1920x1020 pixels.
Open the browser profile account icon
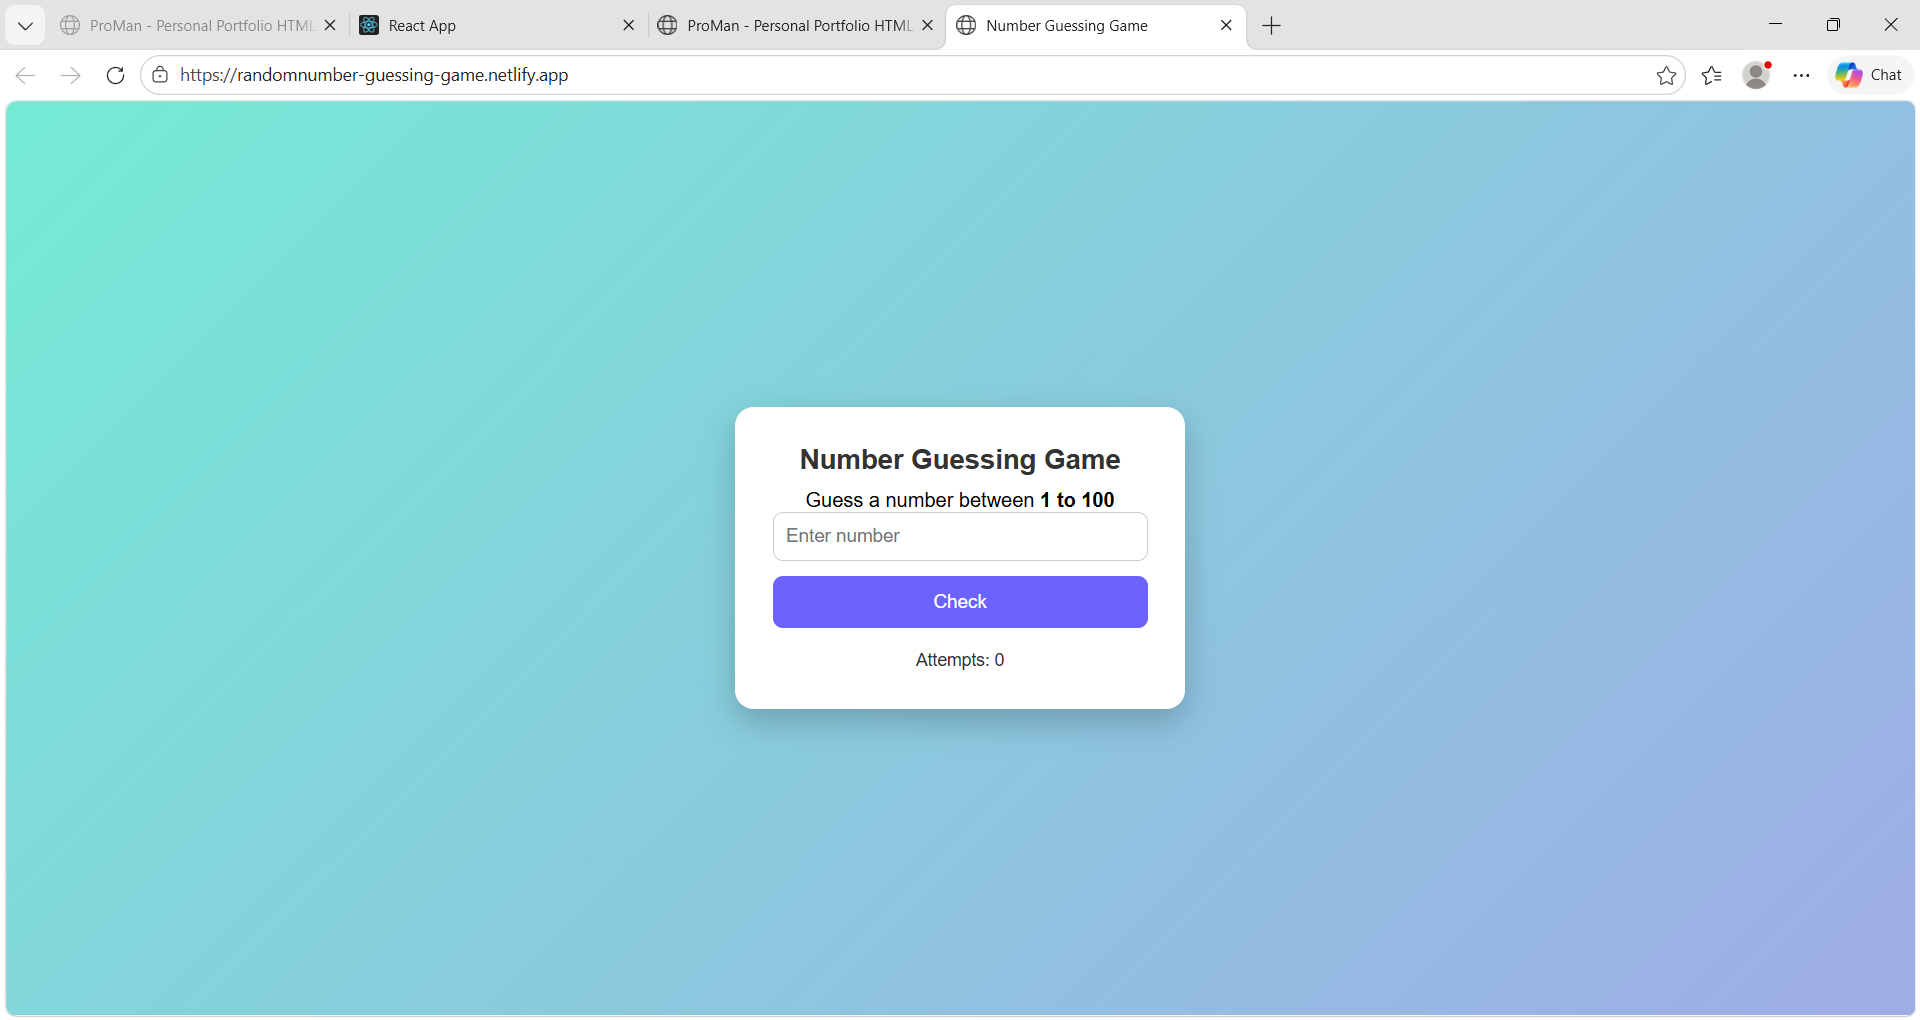[x=1757, y=75]
